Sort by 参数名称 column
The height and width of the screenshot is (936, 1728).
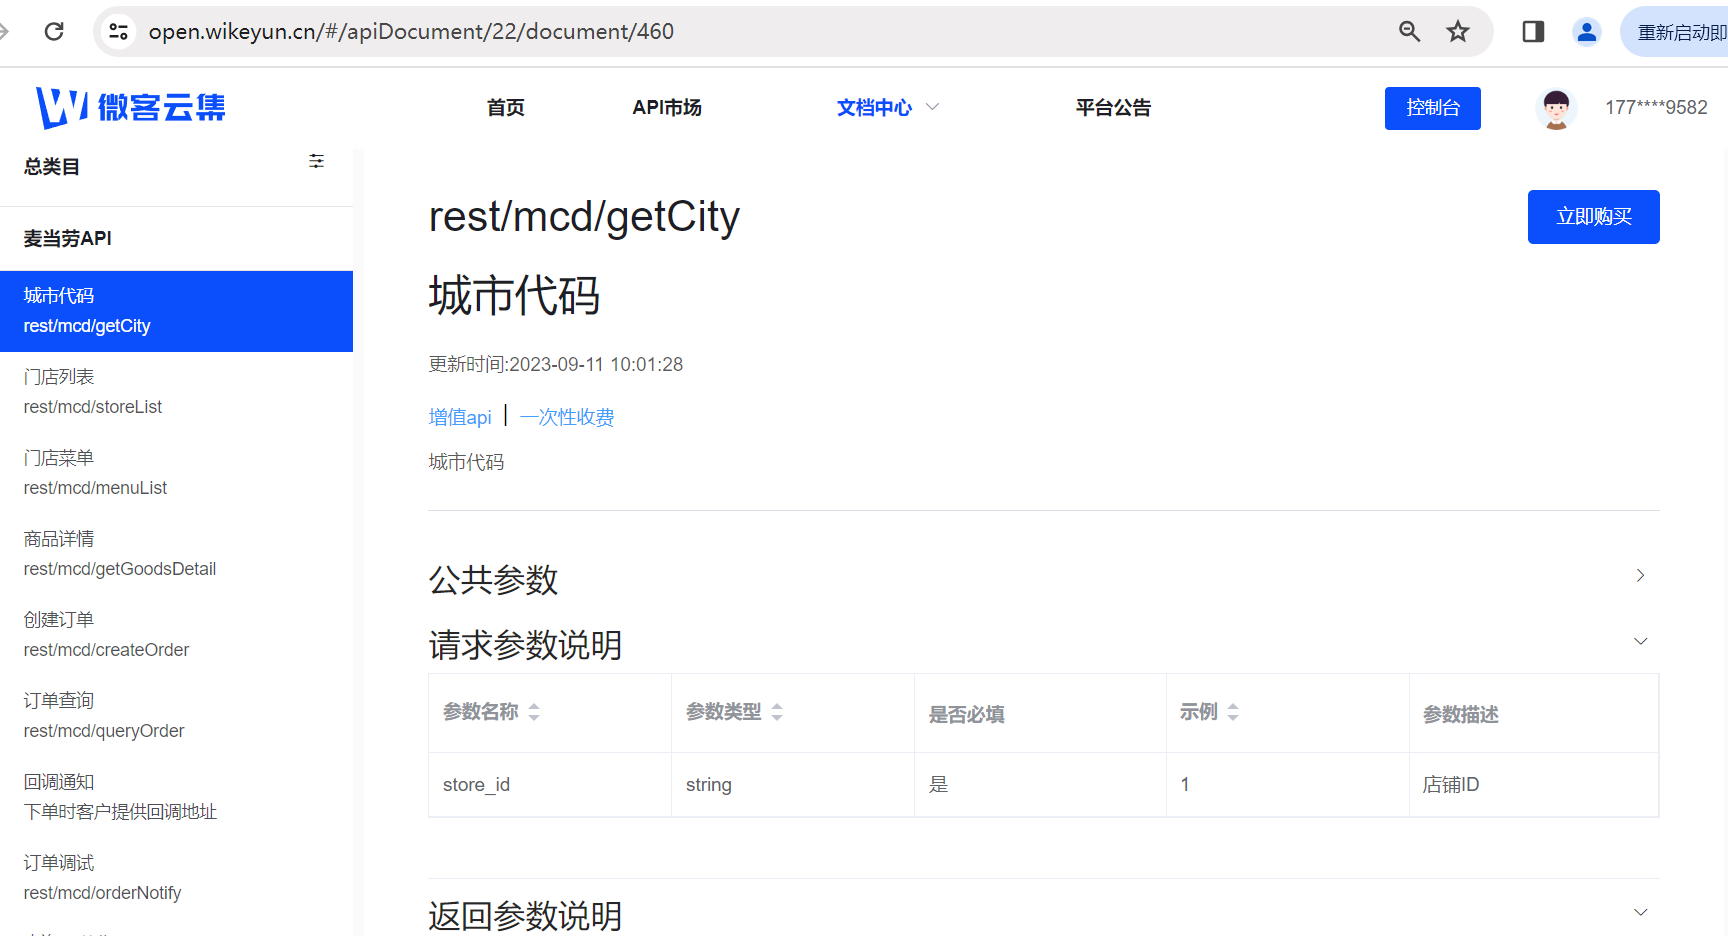534,712
